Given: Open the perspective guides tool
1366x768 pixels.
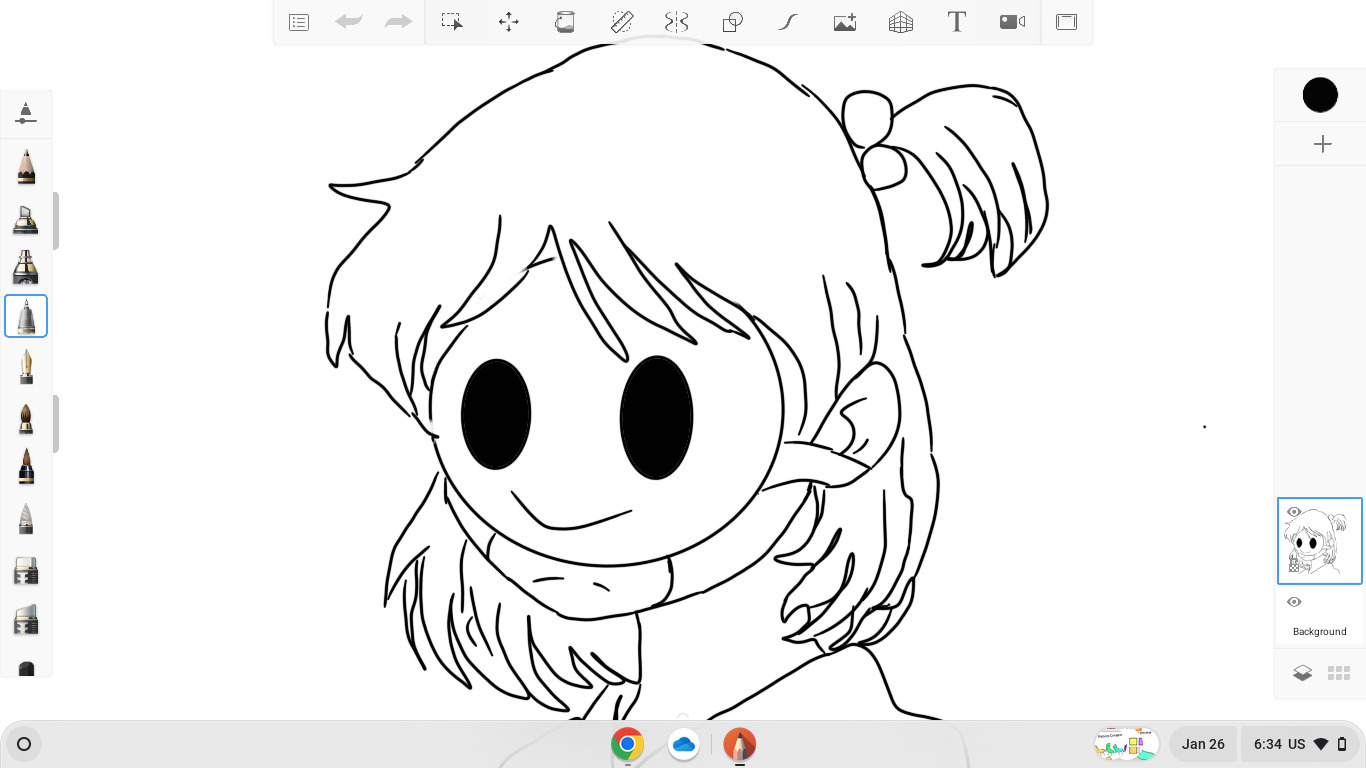Looking at the screenshot, I should [x=901, y=22].
